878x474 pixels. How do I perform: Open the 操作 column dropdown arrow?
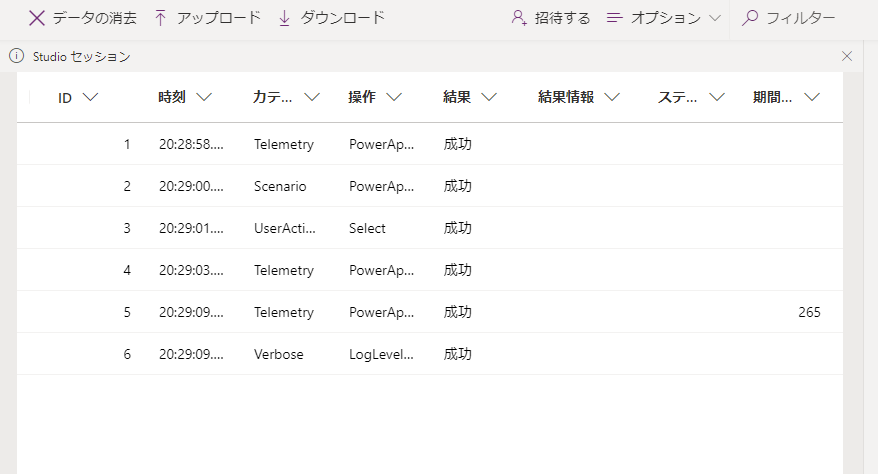(x=394, y=97)
